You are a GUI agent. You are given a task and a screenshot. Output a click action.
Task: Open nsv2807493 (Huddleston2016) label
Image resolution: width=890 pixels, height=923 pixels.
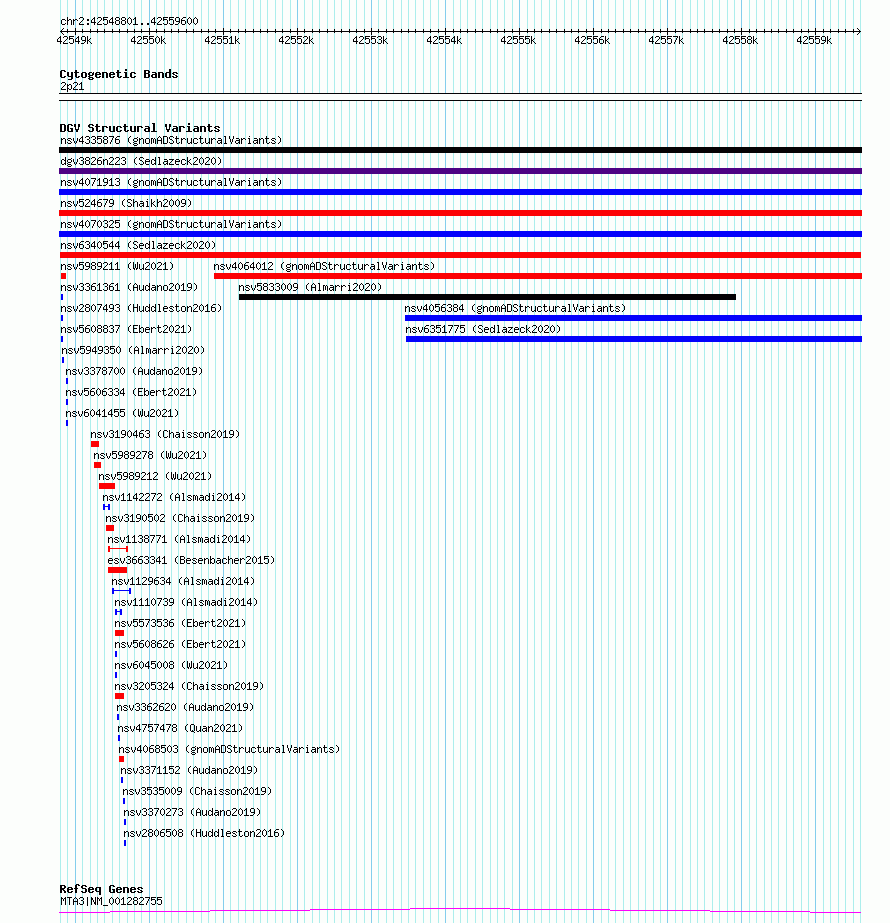pyautogui.click(x=141, y=308)
